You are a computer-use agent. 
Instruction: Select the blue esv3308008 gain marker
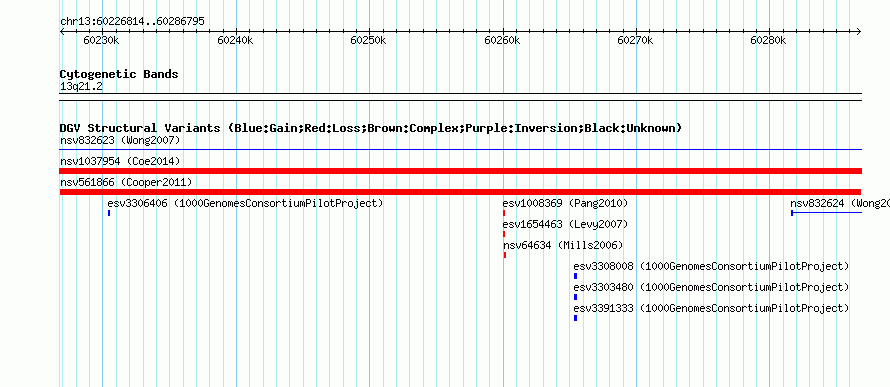point(575,276)
